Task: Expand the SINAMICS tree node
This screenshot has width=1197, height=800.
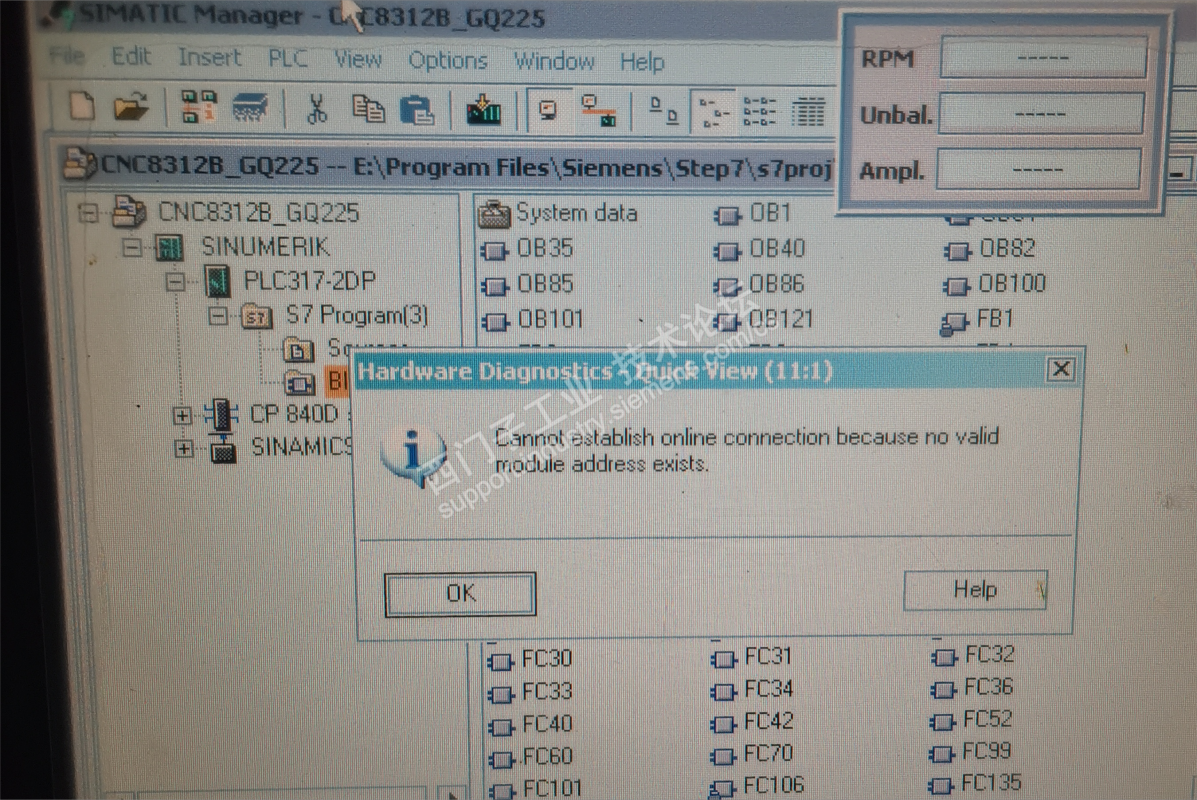Action: tap(183, 448)
